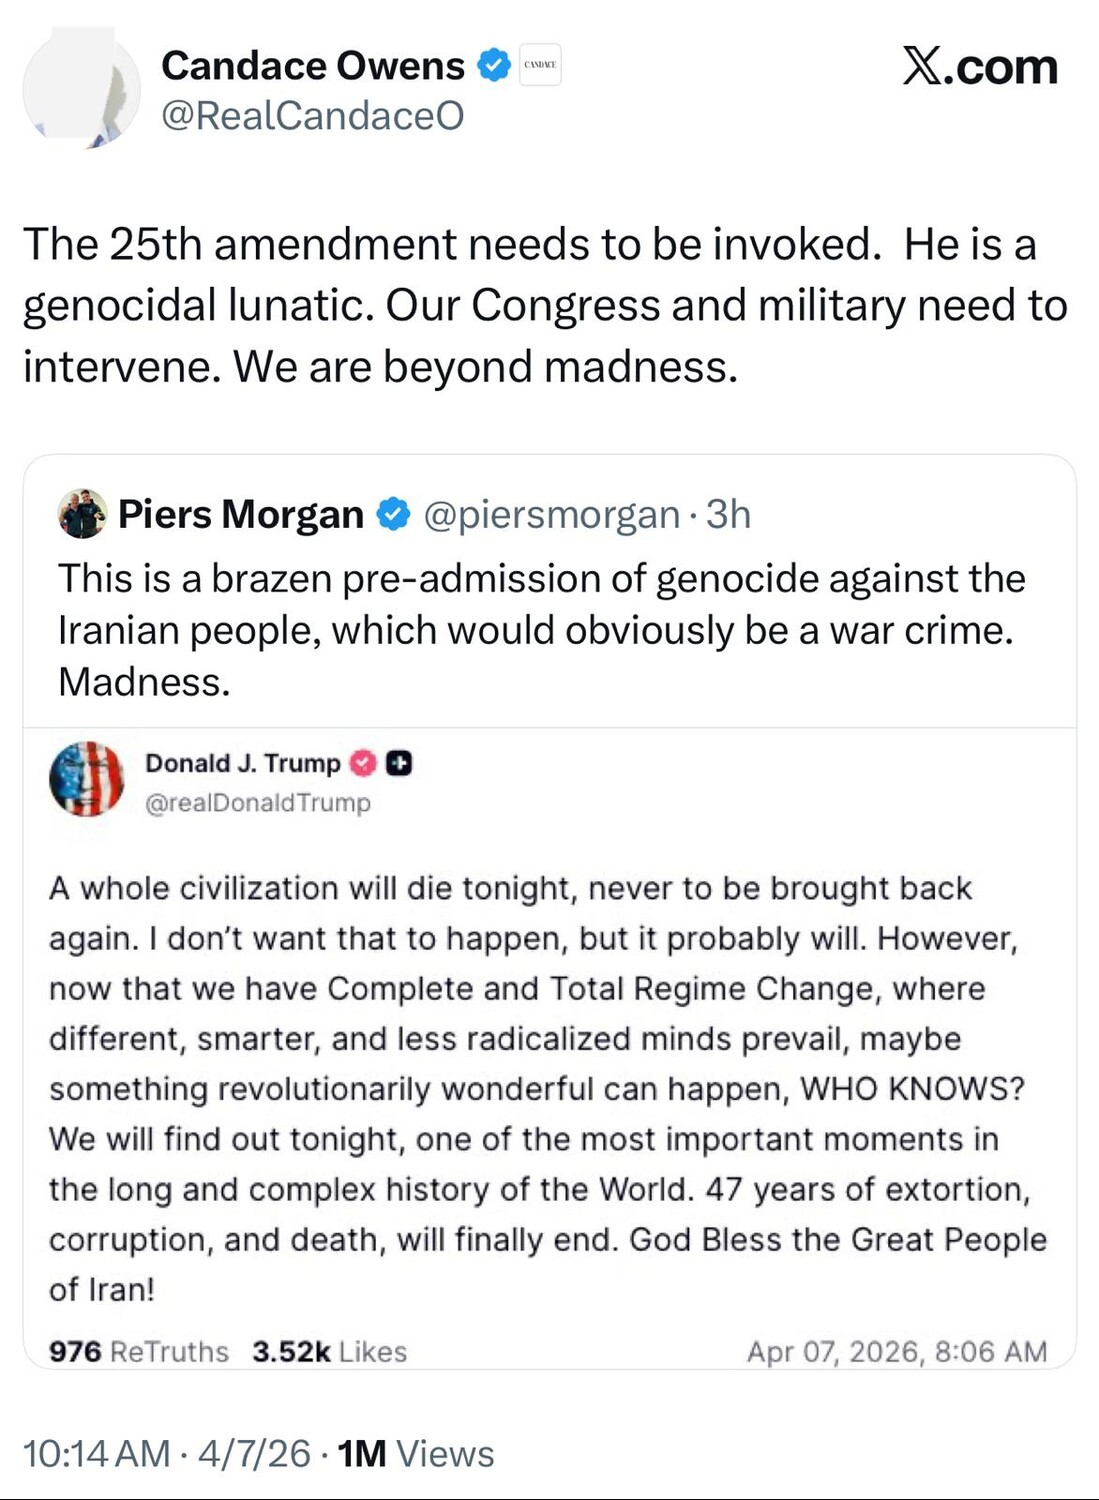
Task: Go to the @piersmorgan handle
Action: [551, 514]
